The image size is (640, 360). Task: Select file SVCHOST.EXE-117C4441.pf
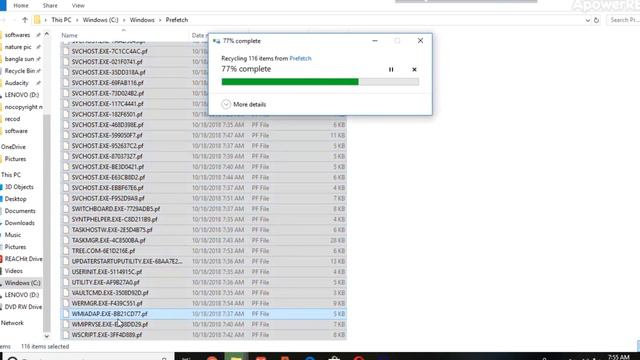click(x=107, y=104)
